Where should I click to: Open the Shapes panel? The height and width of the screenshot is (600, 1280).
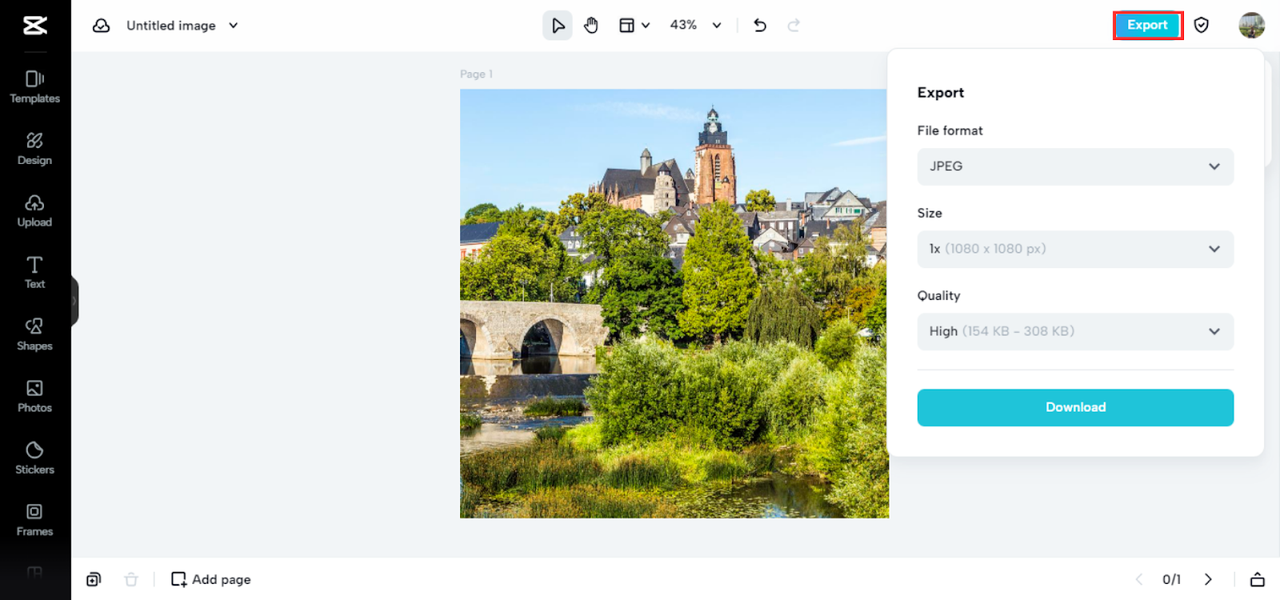pyautogui.click(x=34, y=334)
